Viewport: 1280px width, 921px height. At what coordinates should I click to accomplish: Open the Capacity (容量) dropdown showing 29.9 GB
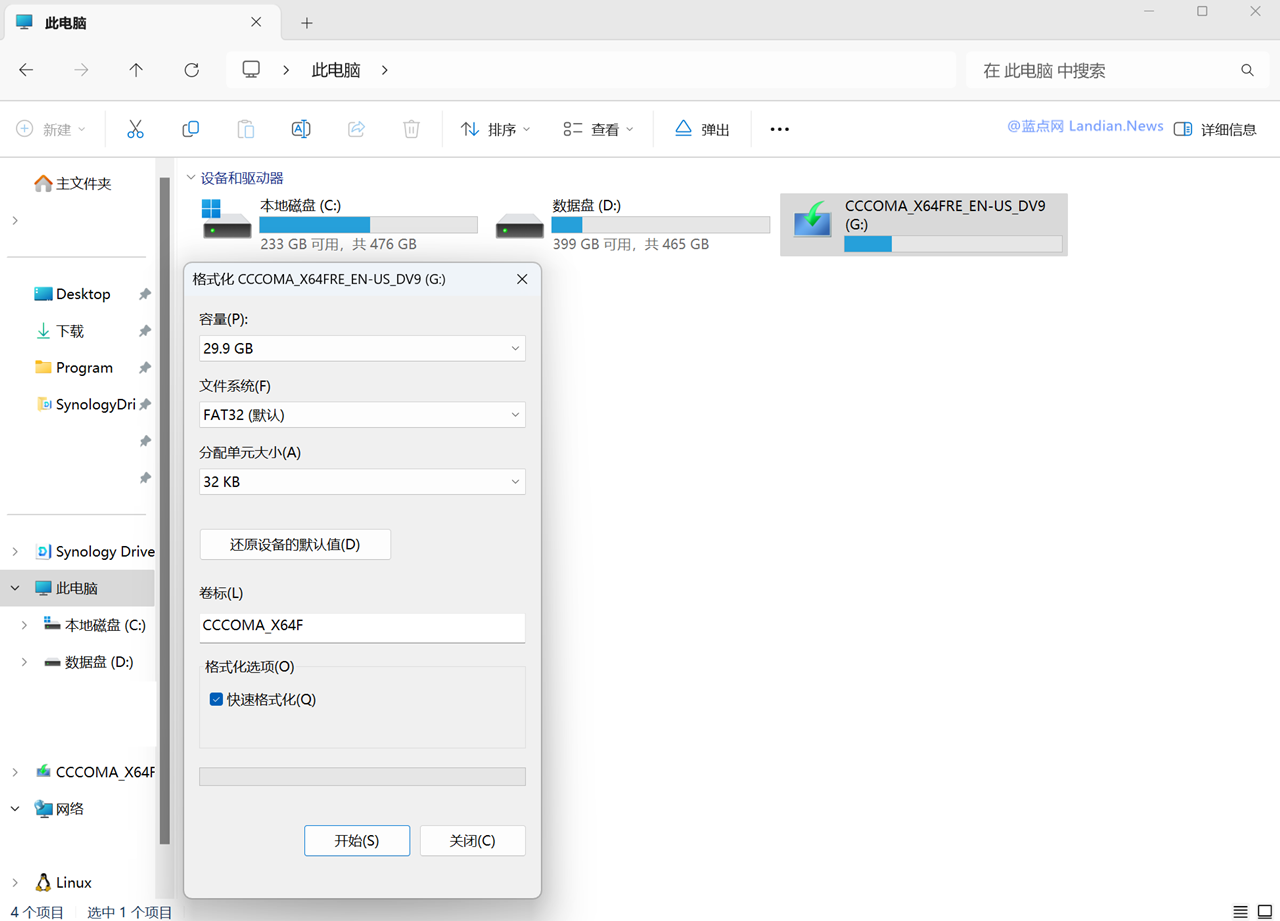click(x=362, y=348)
